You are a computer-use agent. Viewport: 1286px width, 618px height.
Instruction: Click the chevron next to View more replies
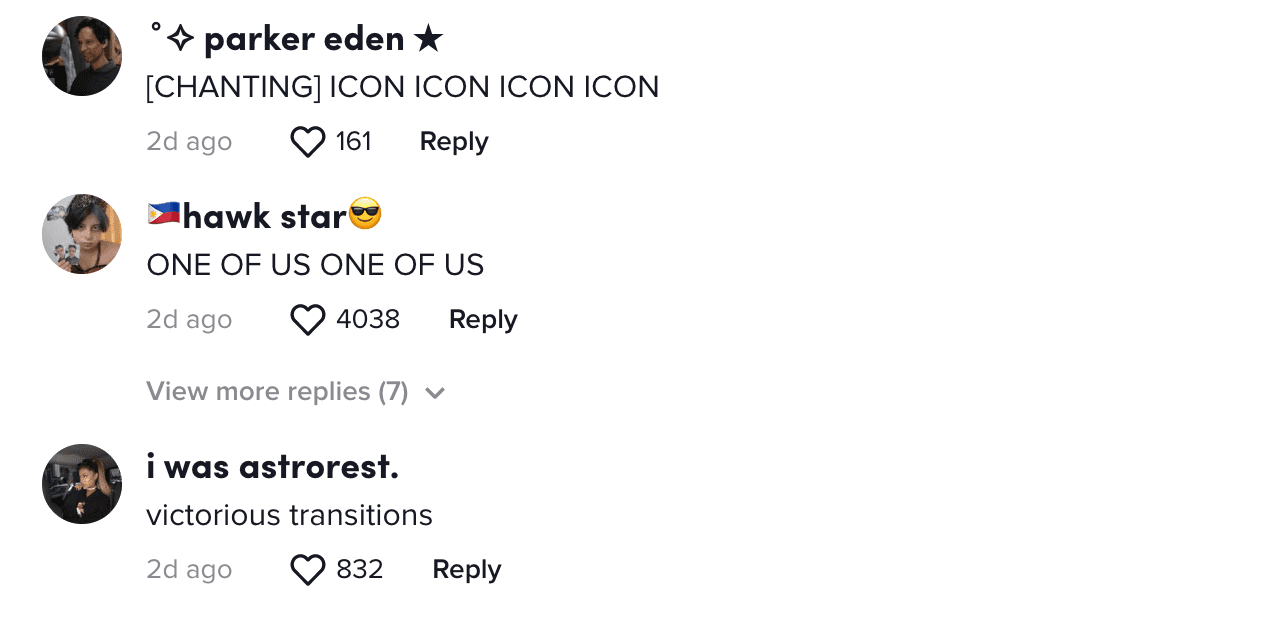coord(435,393)
